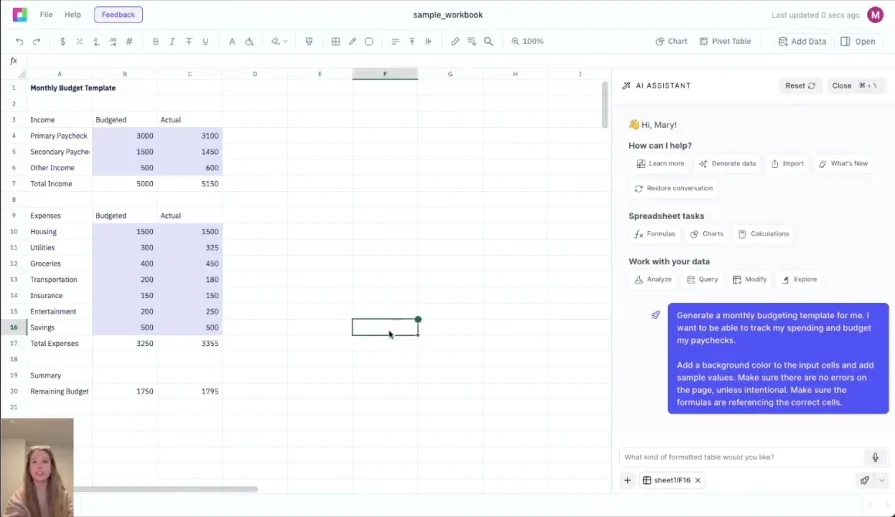The height and width of the screenshot is (517, 895).
Task: Open the Help menu
Action: (72, 15)
